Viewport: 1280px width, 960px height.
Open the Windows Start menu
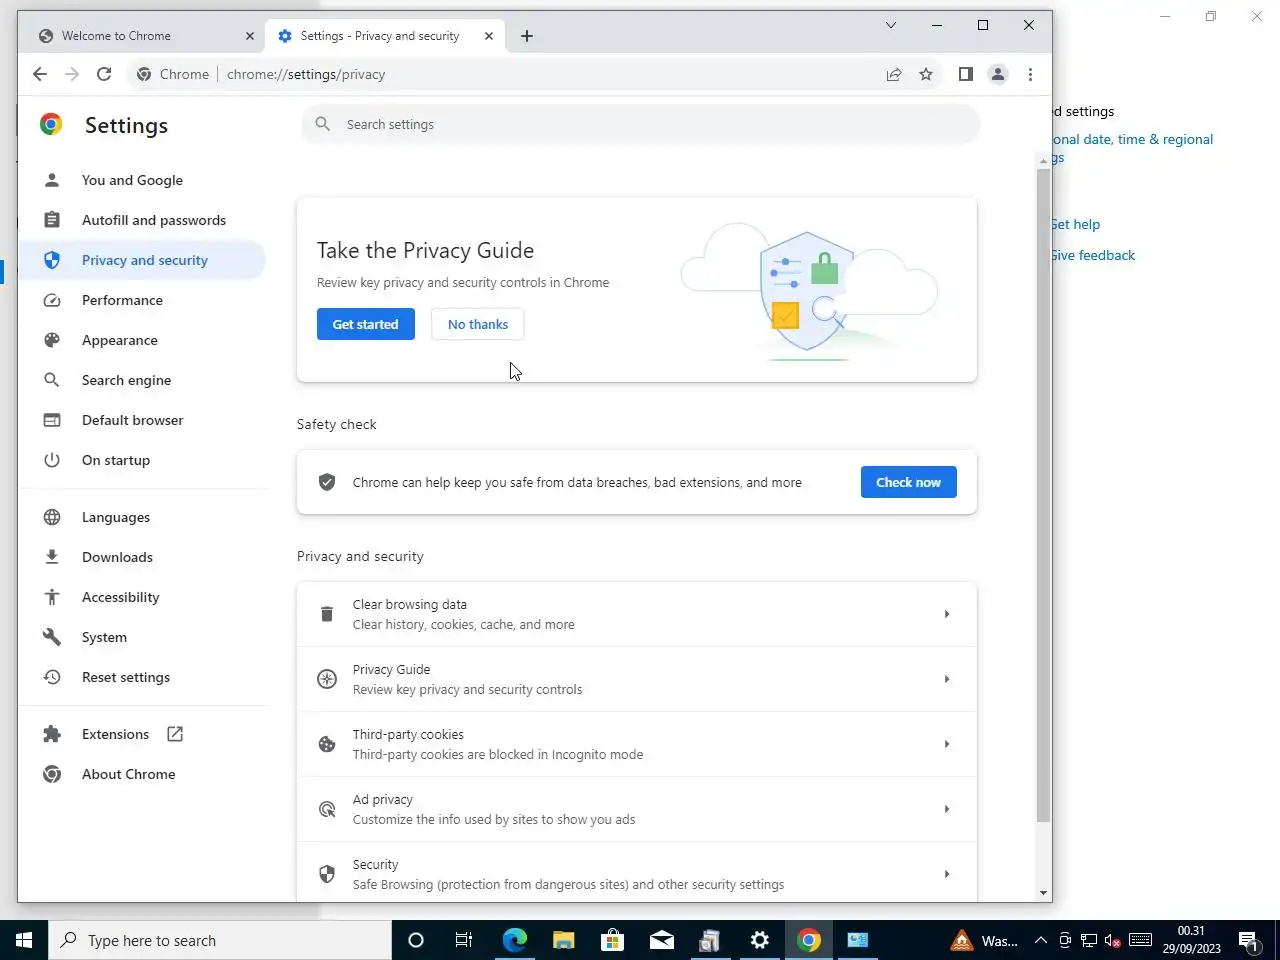click(x=24, y=940)
